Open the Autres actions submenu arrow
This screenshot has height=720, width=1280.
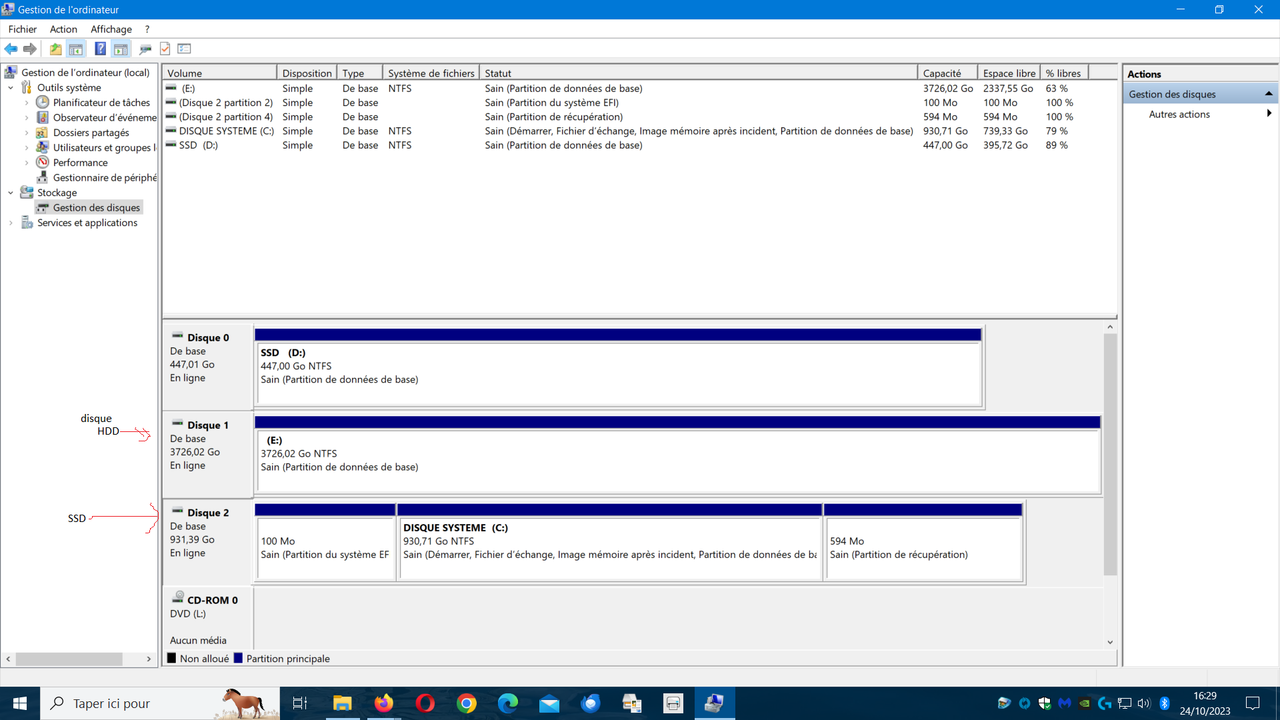tap(1270, 113)
